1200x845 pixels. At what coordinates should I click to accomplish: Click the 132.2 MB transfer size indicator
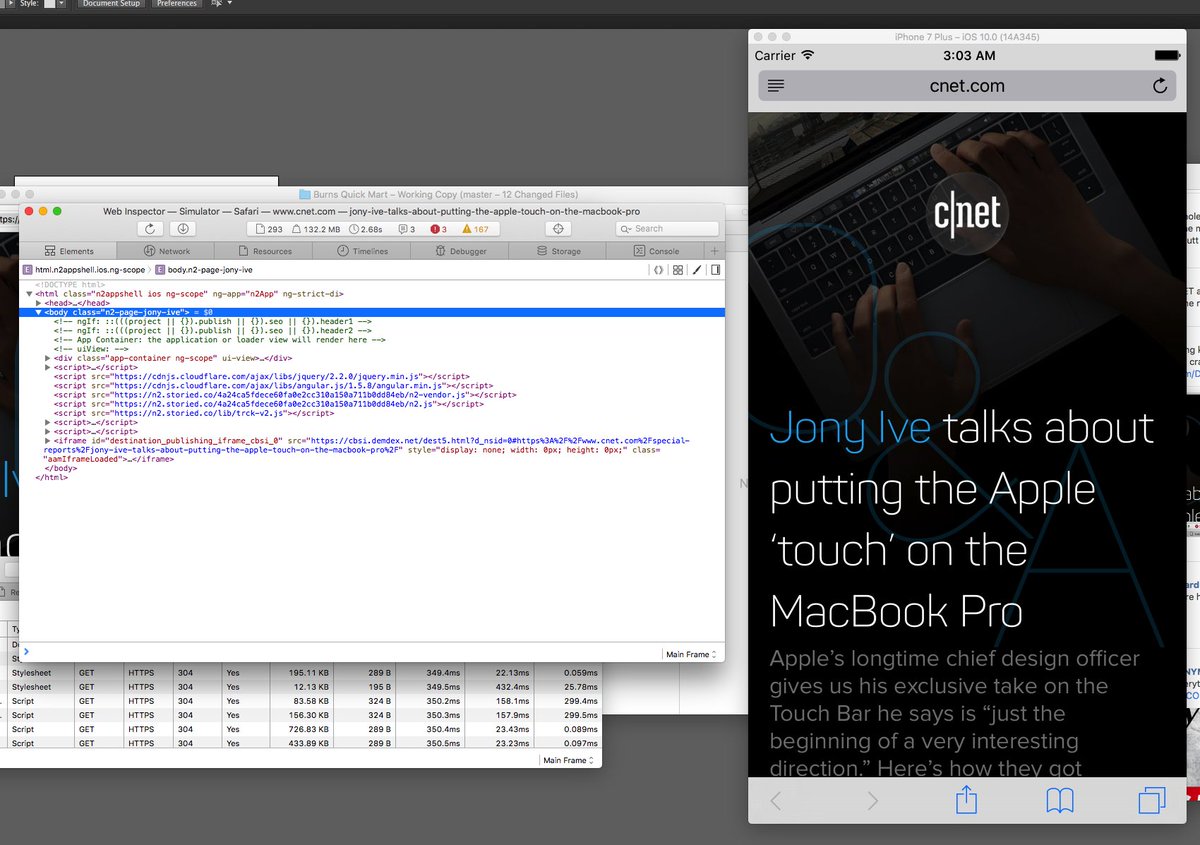click(x=318, y=229)
